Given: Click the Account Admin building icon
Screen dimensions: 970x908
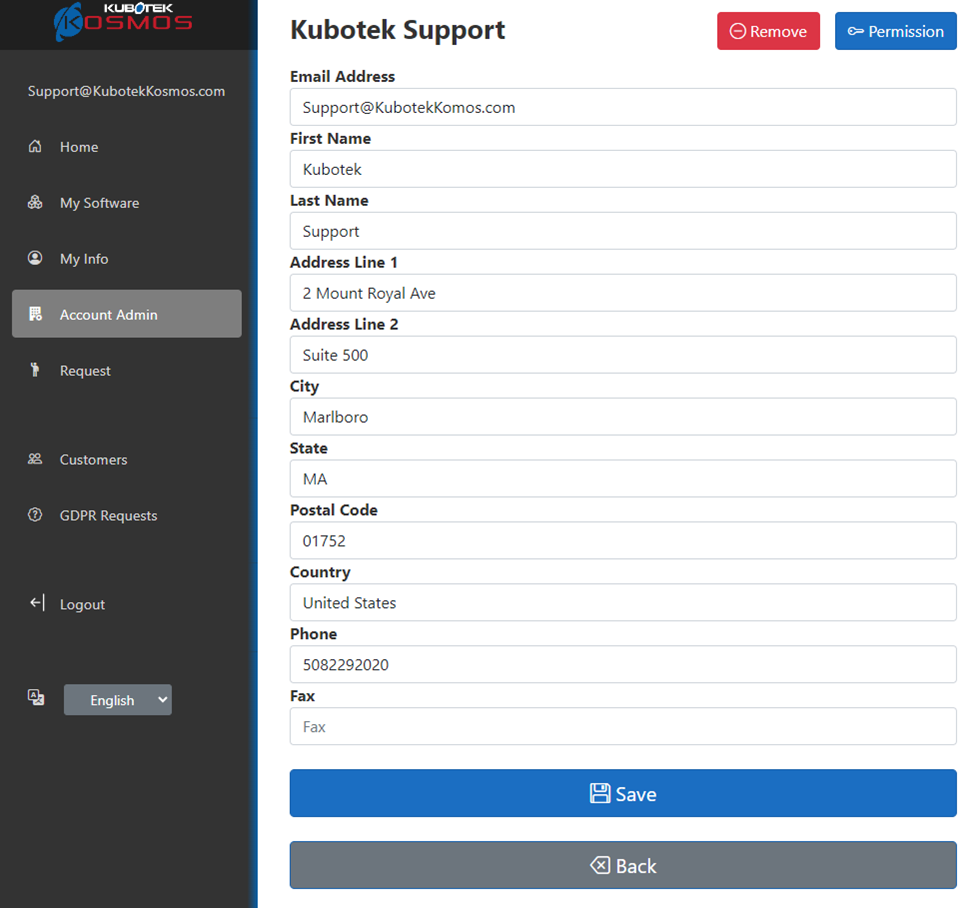Looking at the screenshot, I should (x=35, y=315).
